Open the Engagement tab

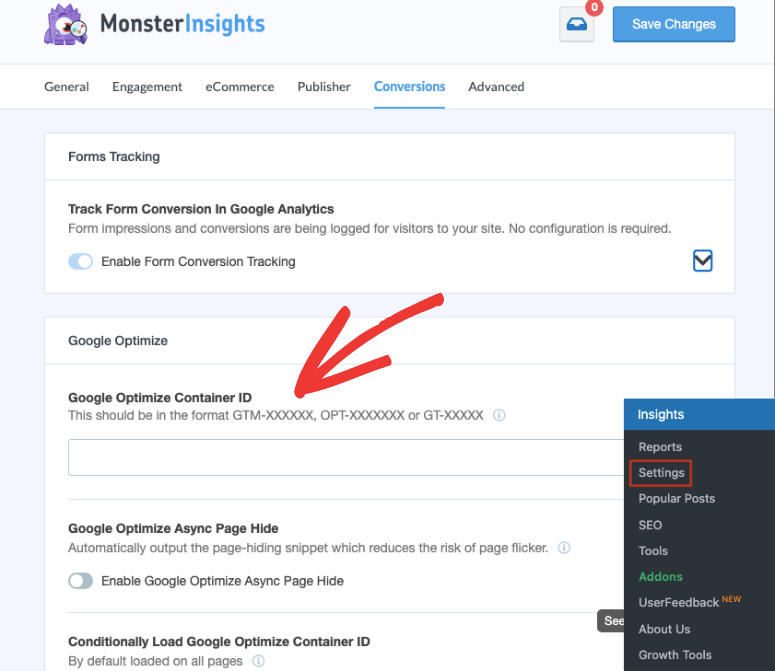click(x=147, y=86)
